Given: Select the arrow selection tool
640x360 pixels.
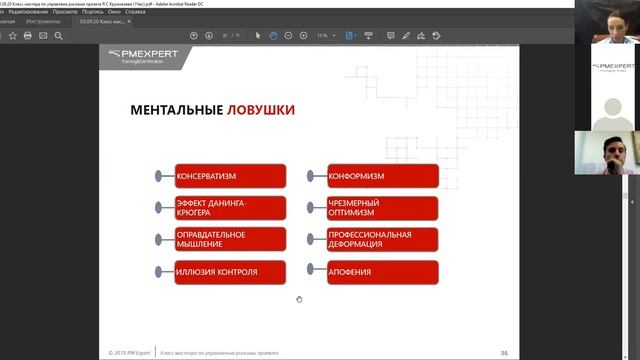Looking at the screenshot, I should 258,36.
